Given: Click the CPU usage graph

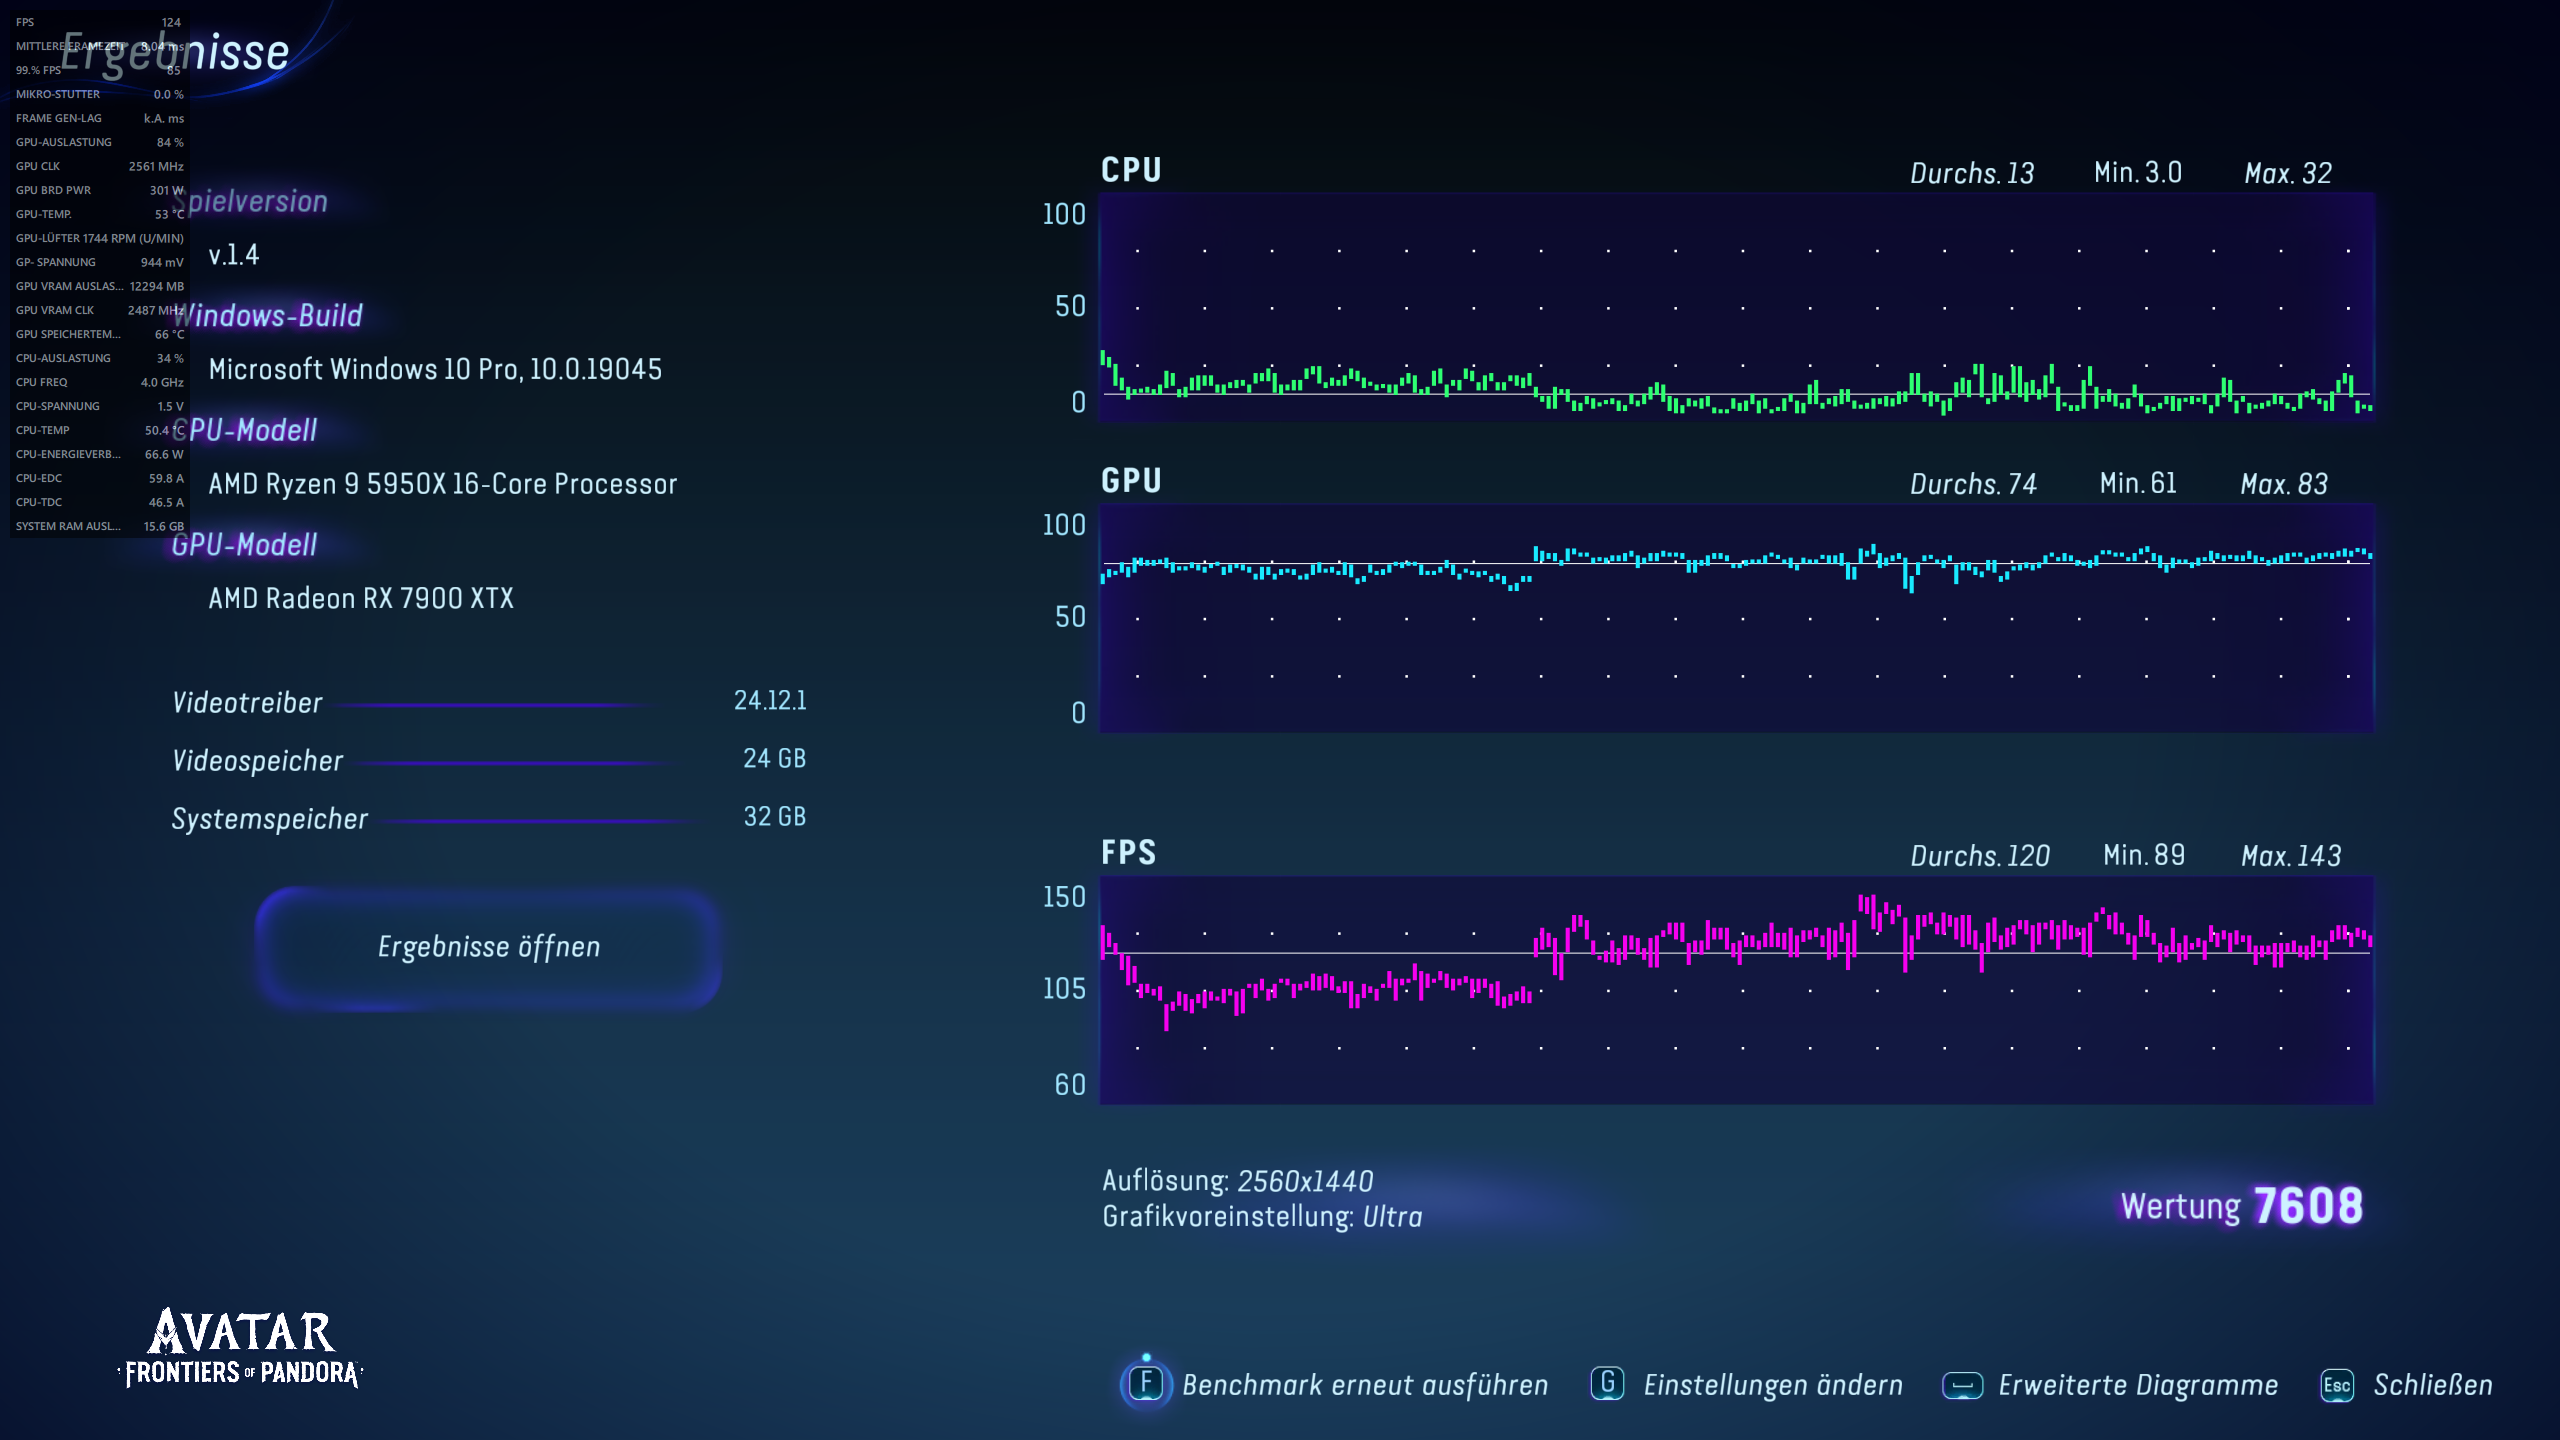Looking at the screenshot, I should pyautogui.click(x=1736, y=307).
